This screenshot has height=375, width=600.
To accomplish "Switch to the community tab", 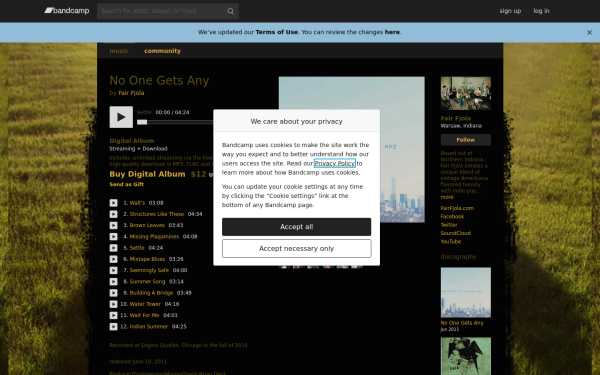I will click(162, 51).
